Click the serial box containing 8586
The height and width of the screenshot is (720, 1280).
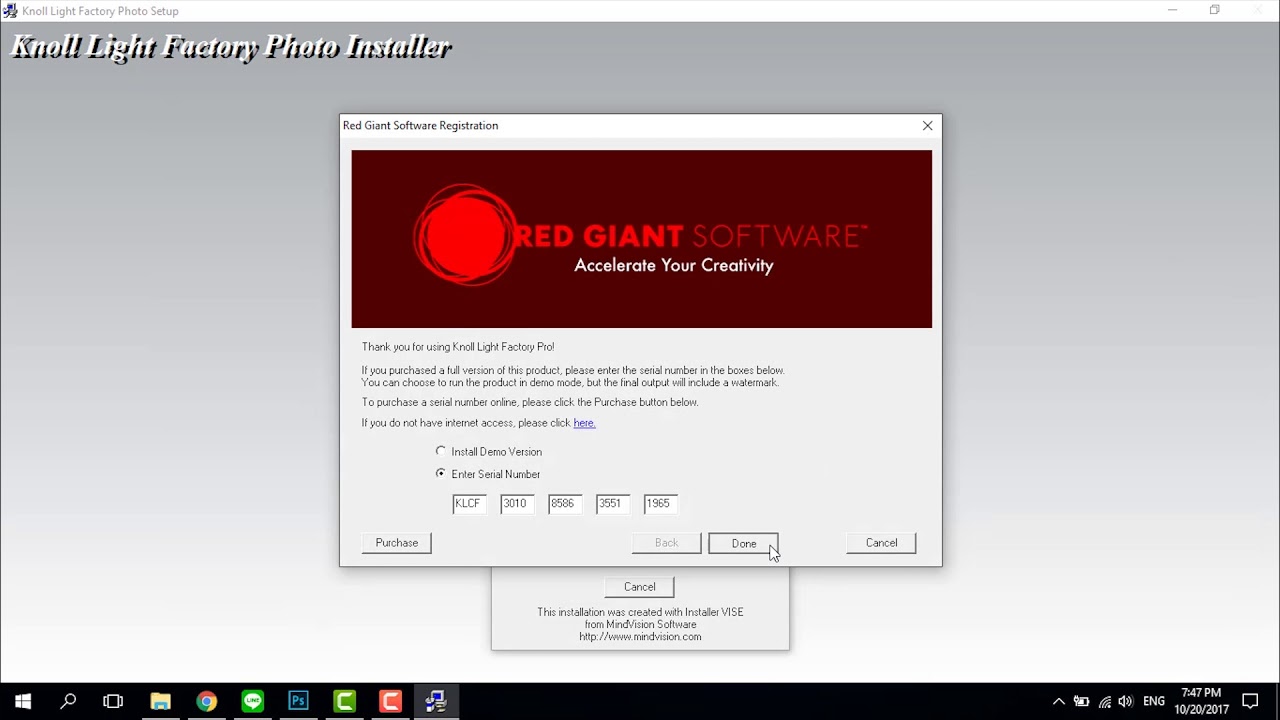point(565,504)
